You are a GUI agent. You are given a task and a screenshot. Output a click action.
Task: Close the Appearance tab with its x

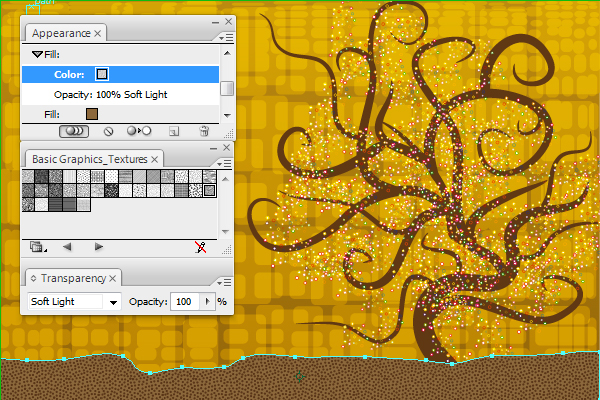pyautogui.click(x=98, y=34)
